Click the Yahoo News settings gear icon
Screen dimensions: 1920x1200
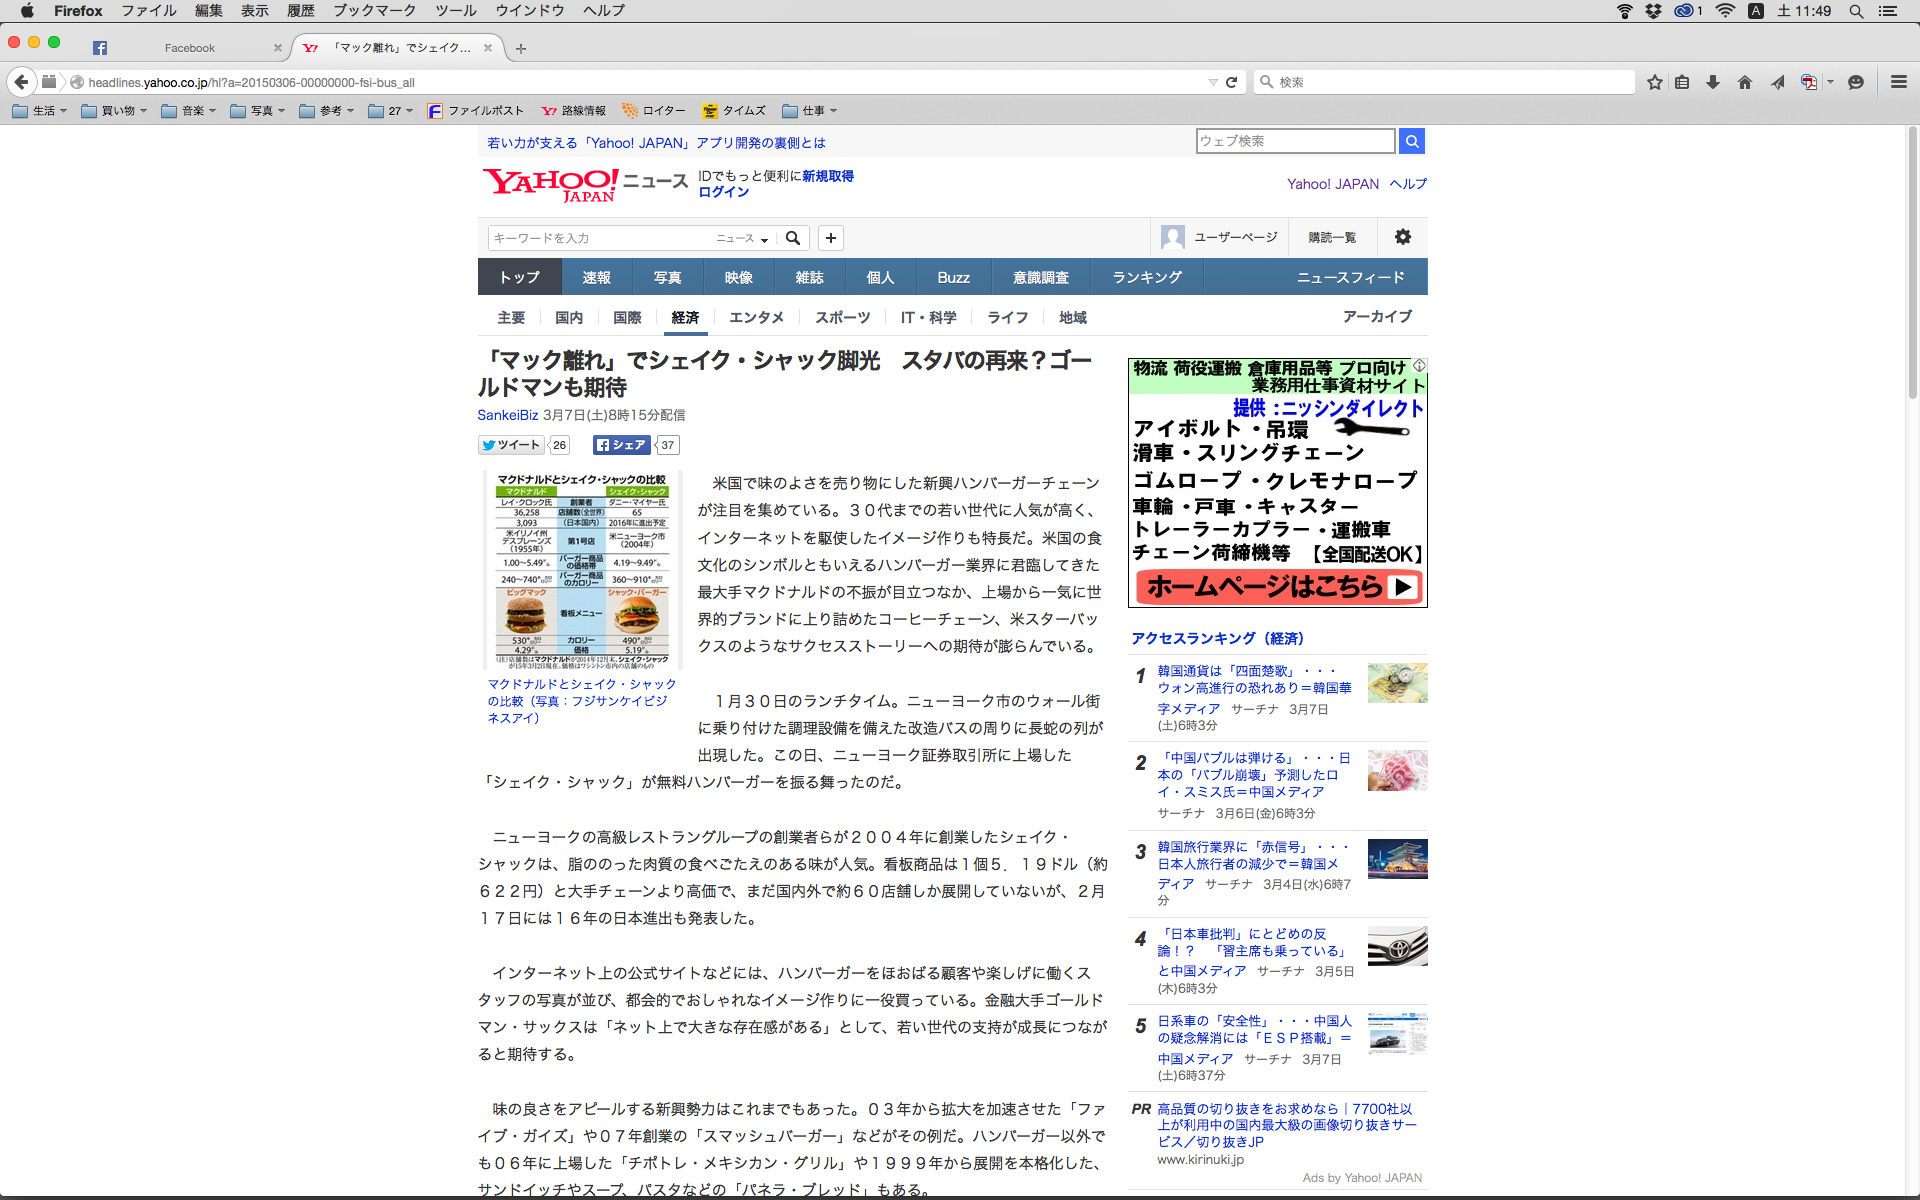(1403, 237)
